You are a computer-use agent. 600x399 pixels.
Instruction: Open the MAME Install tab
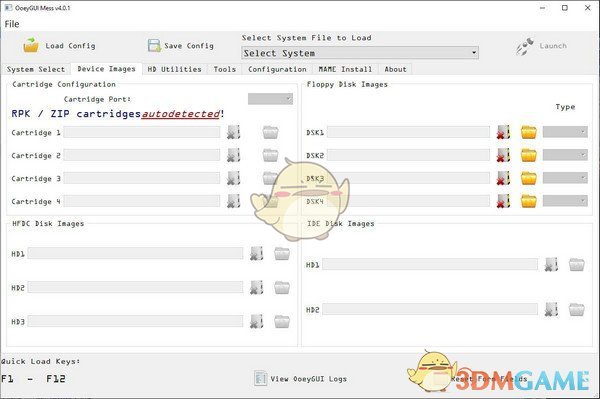click(345, 69)
